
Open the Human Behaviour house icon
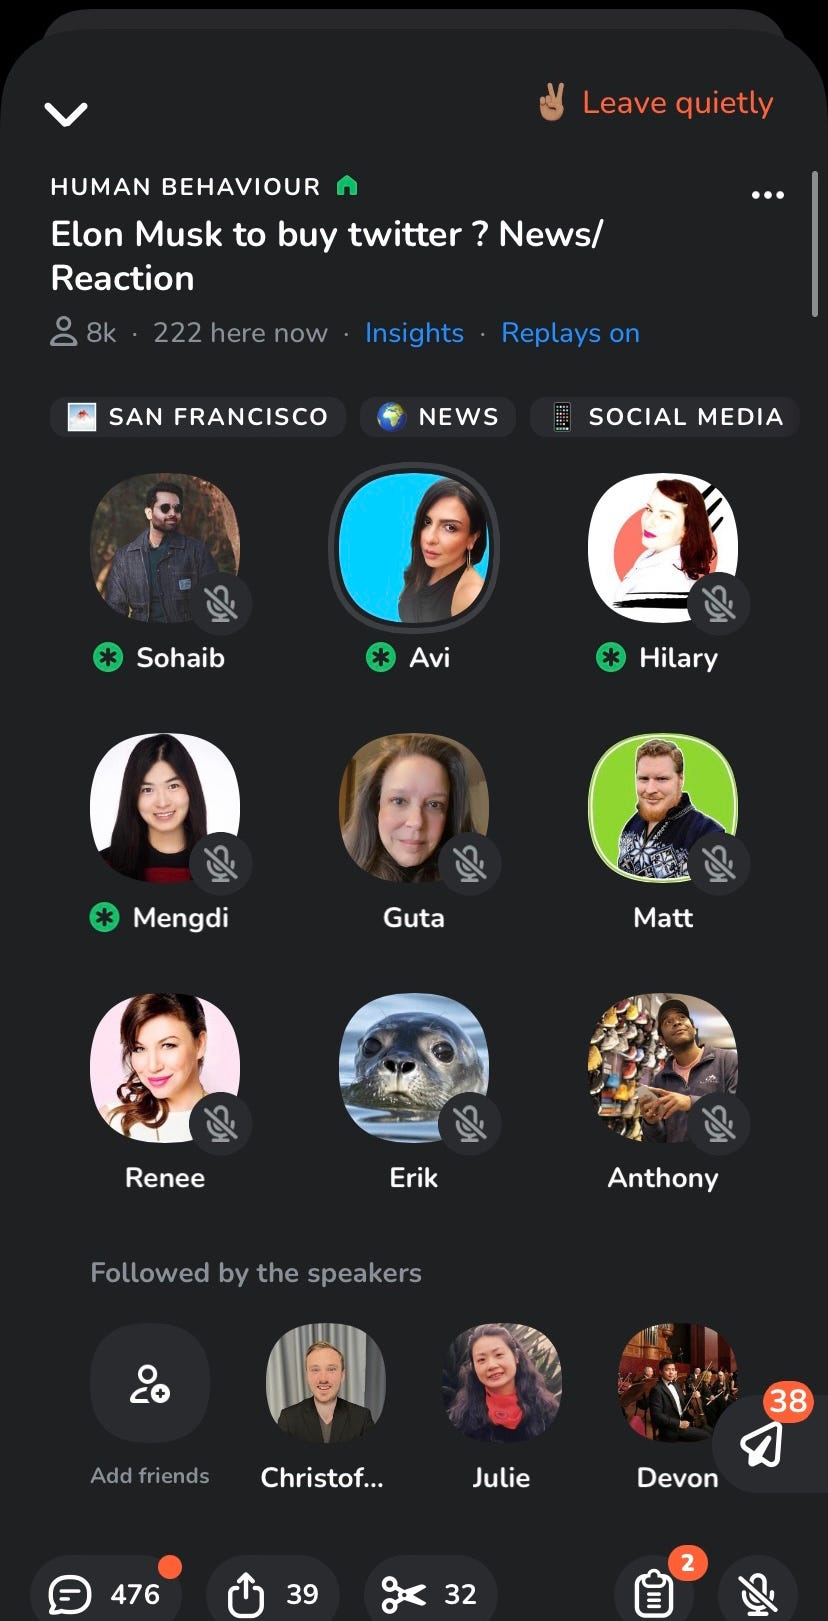click(347, 185)
